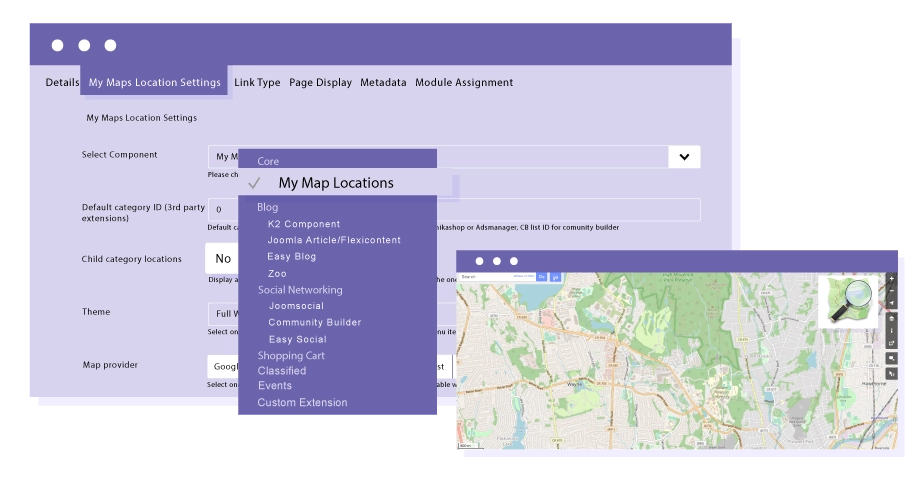
Task: Choose K2 Component from the list
Action: click(x=304, y=224)
